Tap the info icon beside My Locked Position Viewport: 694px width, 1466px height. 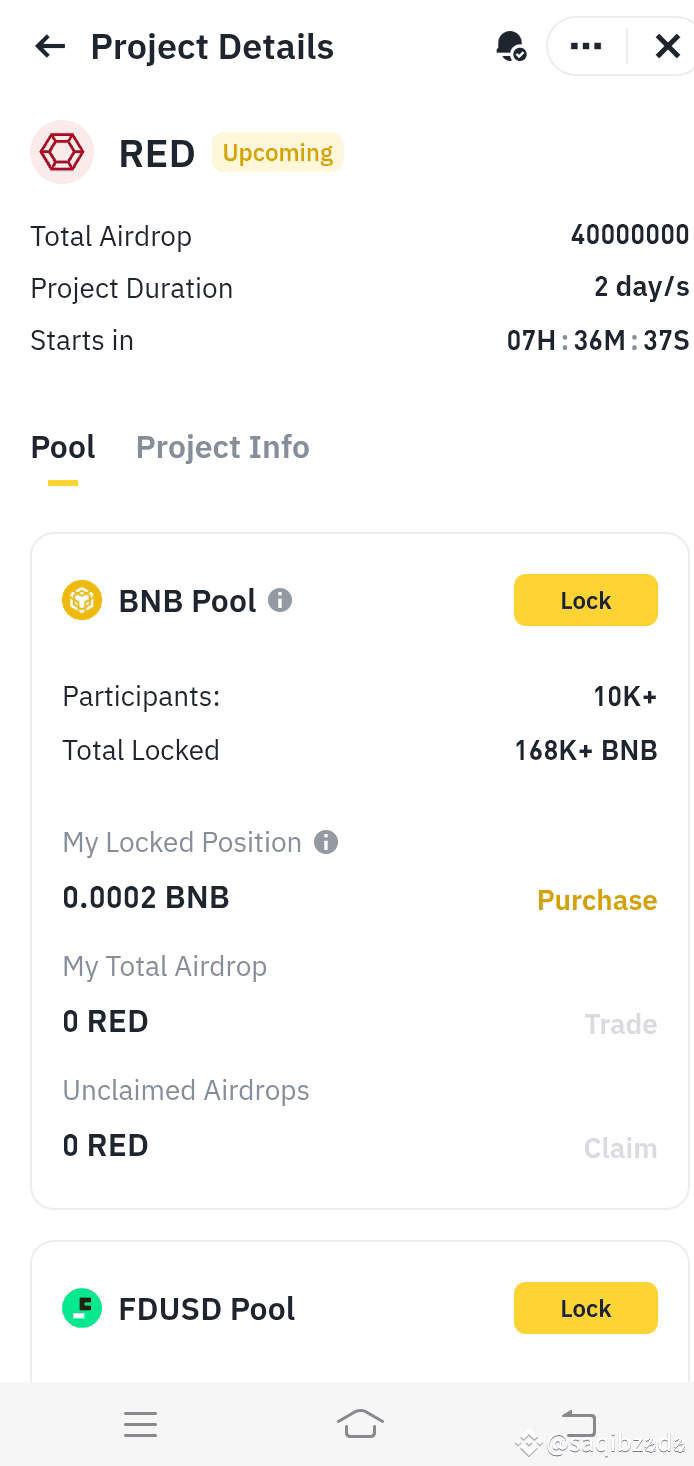click(325, 842)
